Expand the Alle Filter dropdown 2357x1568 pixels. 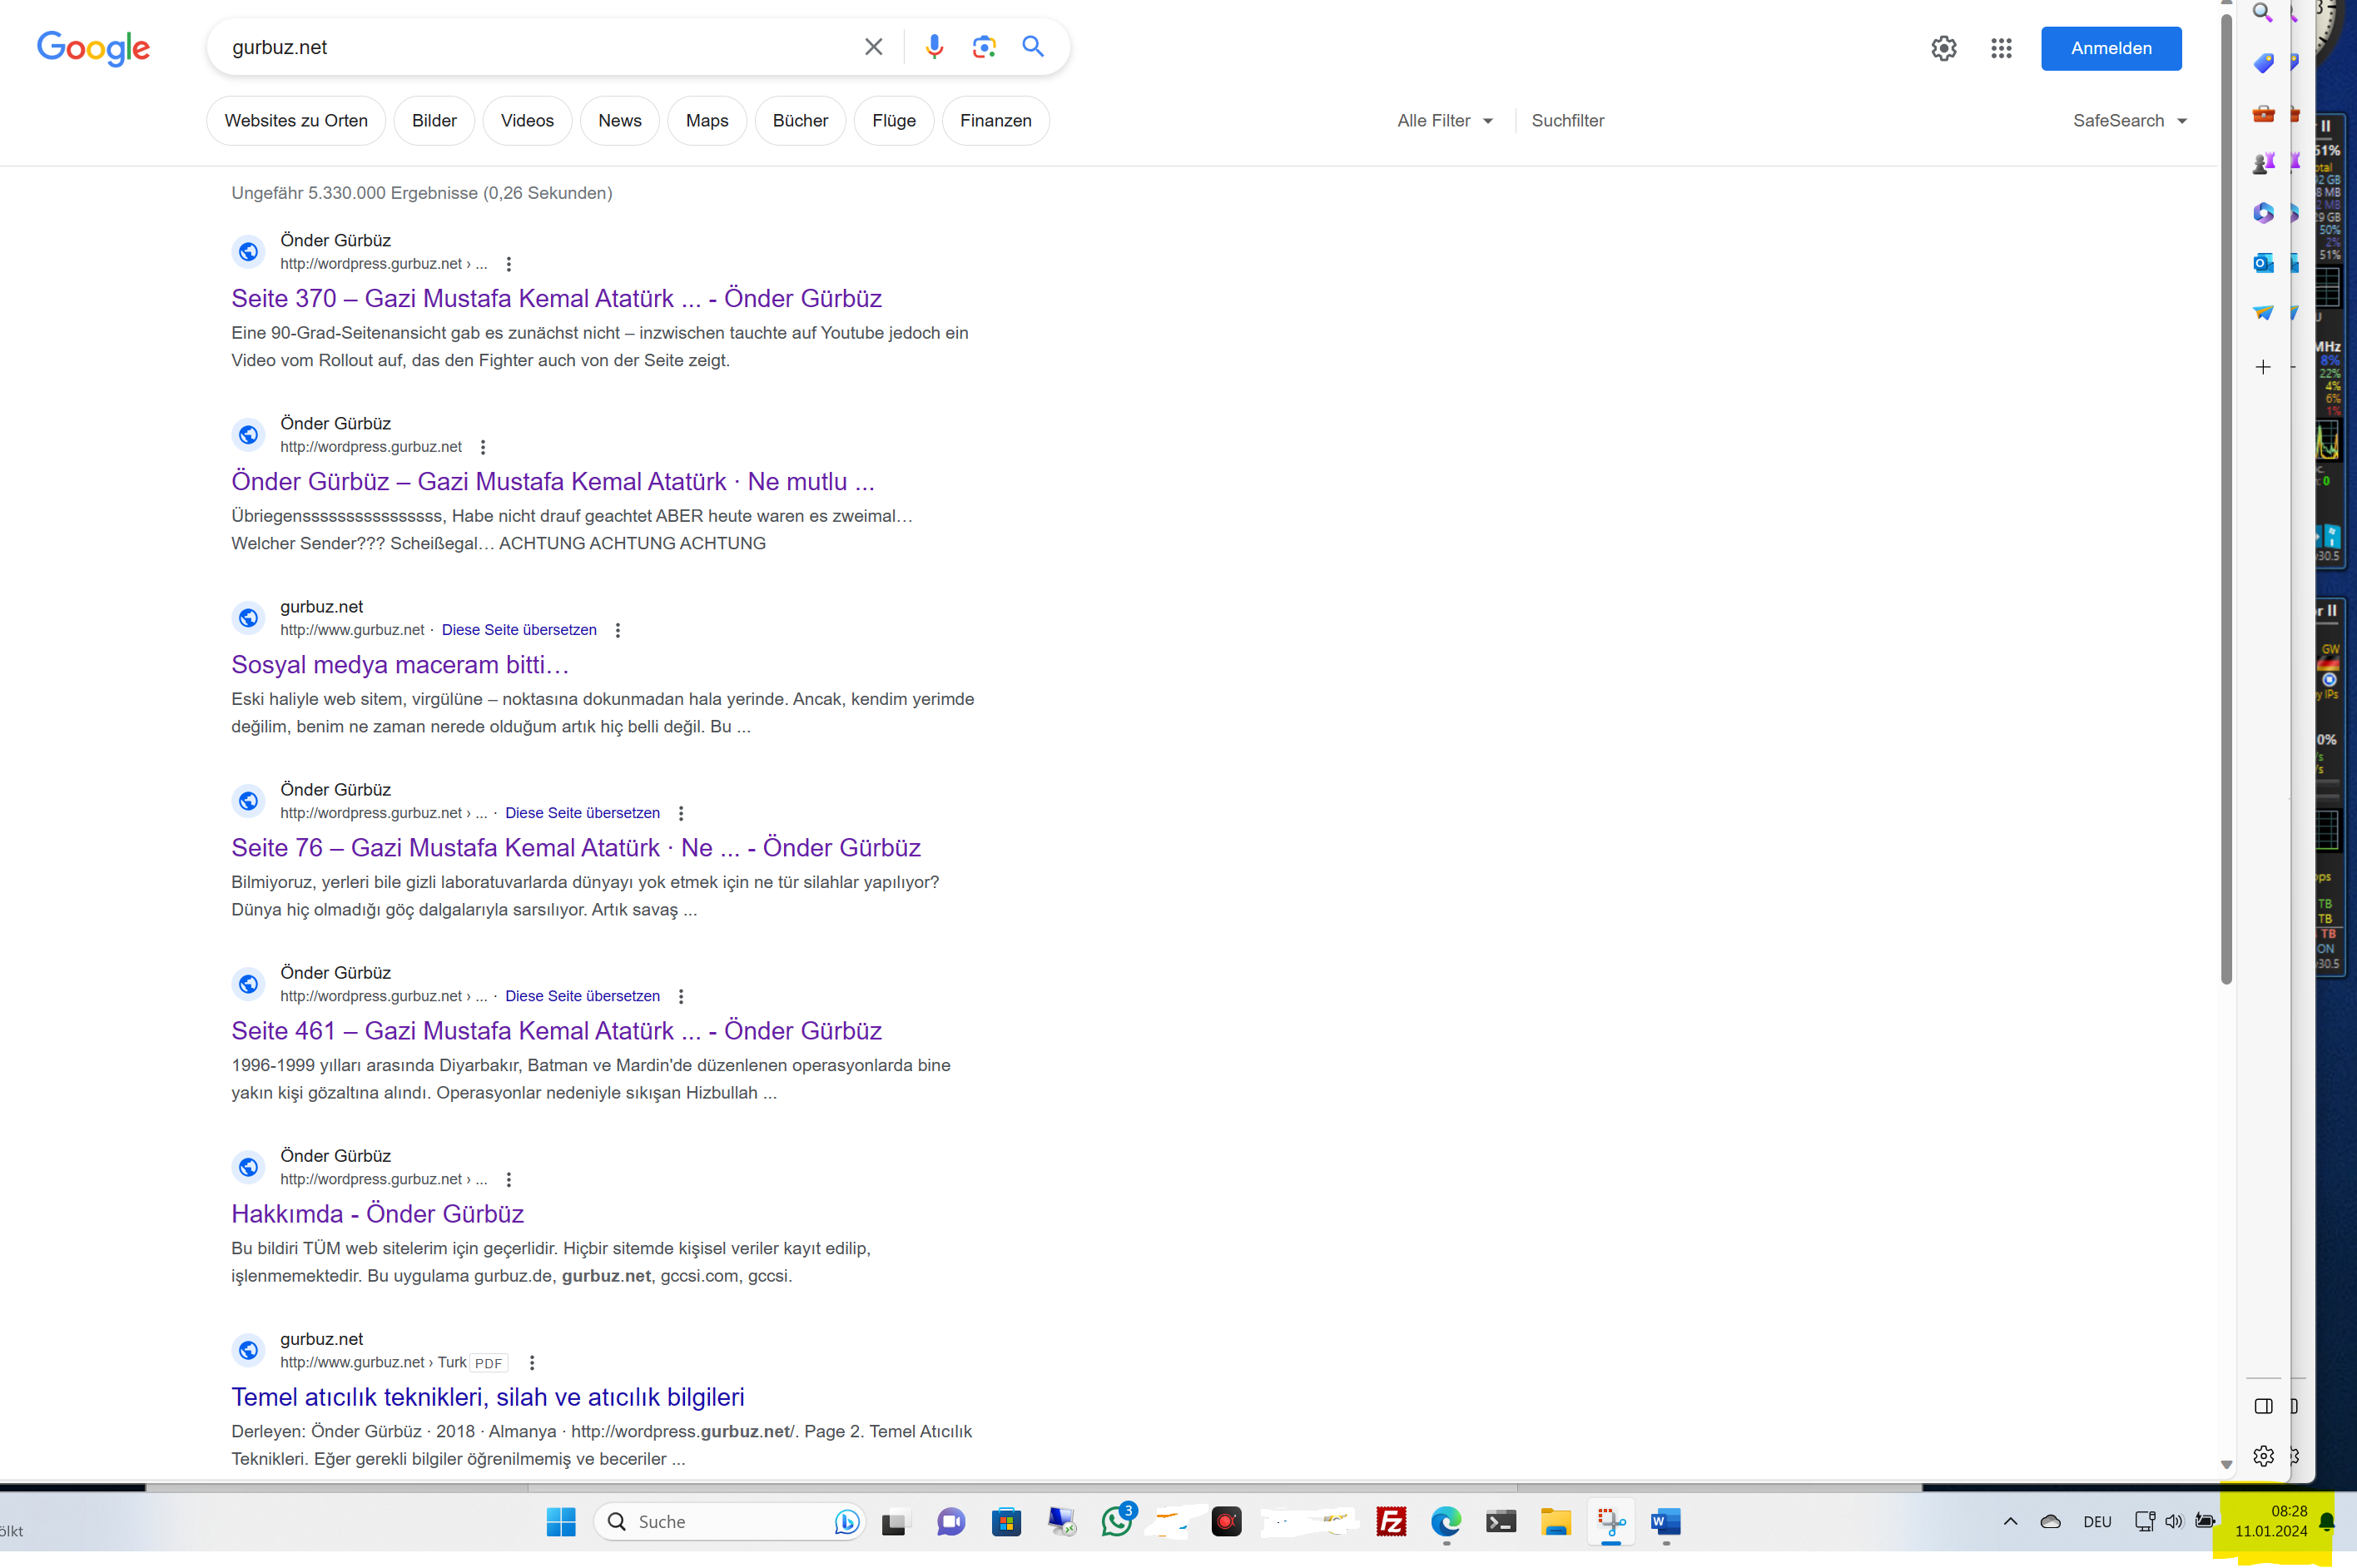1444,120
